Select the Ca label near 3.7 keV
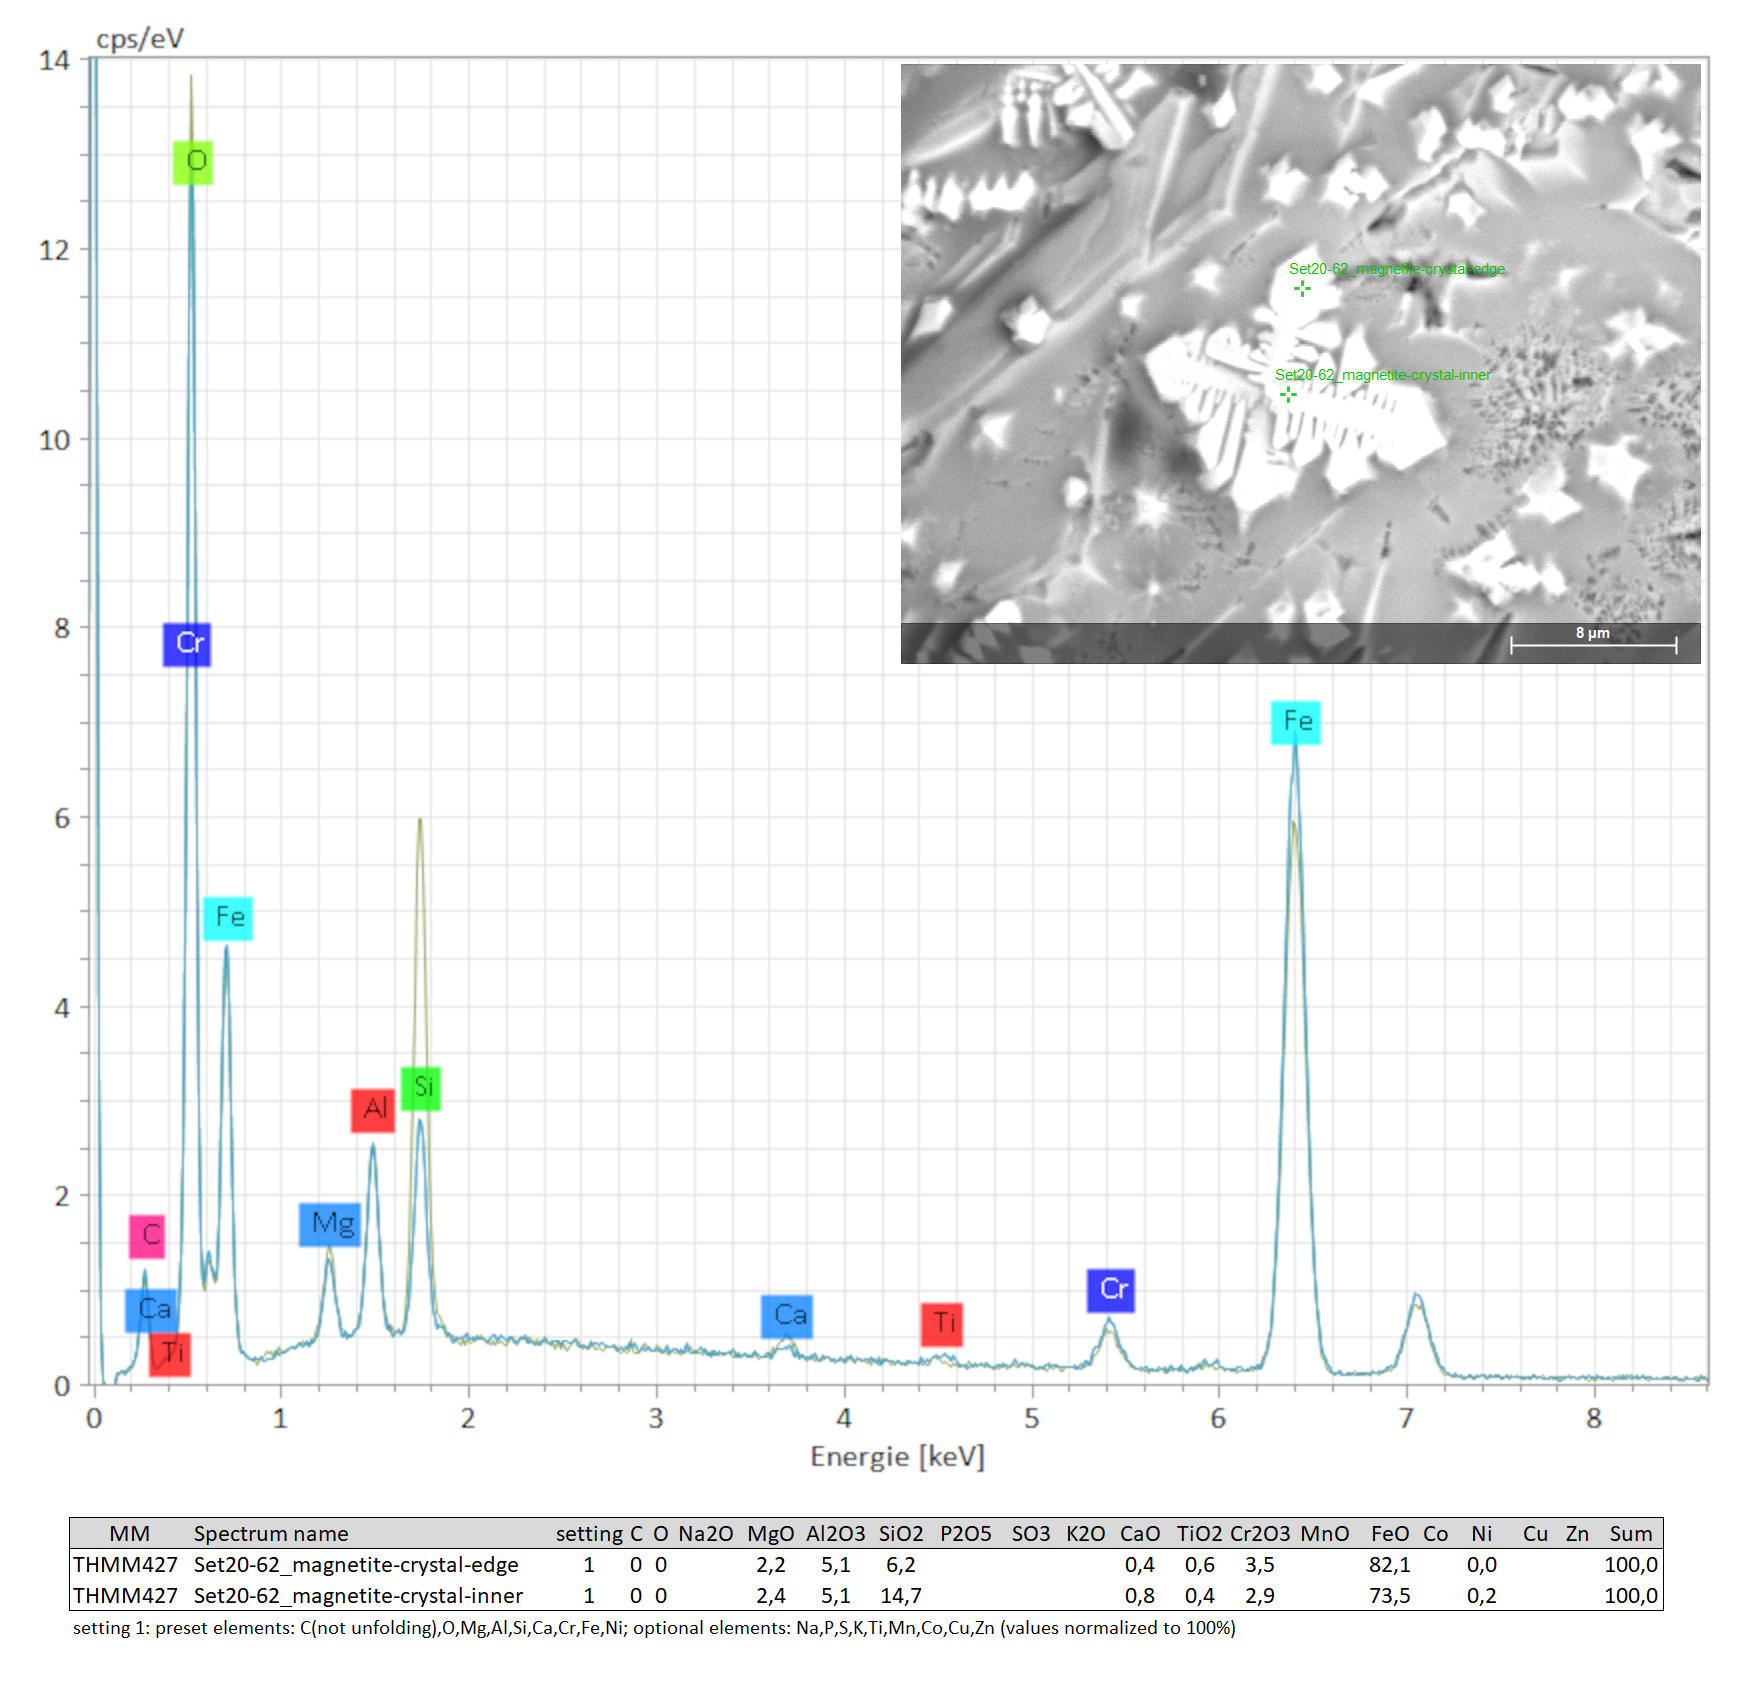 click(787, 1316)
